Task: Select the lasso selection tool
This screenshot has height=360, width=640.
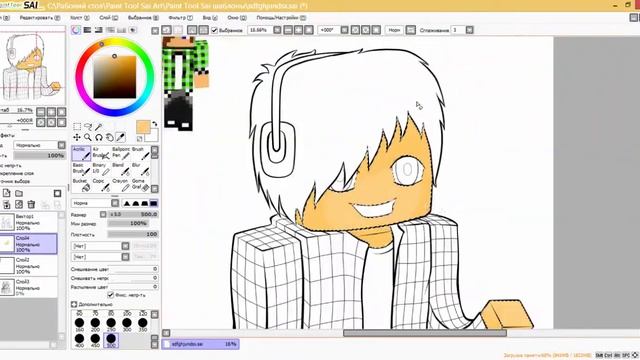Action: 88,127
